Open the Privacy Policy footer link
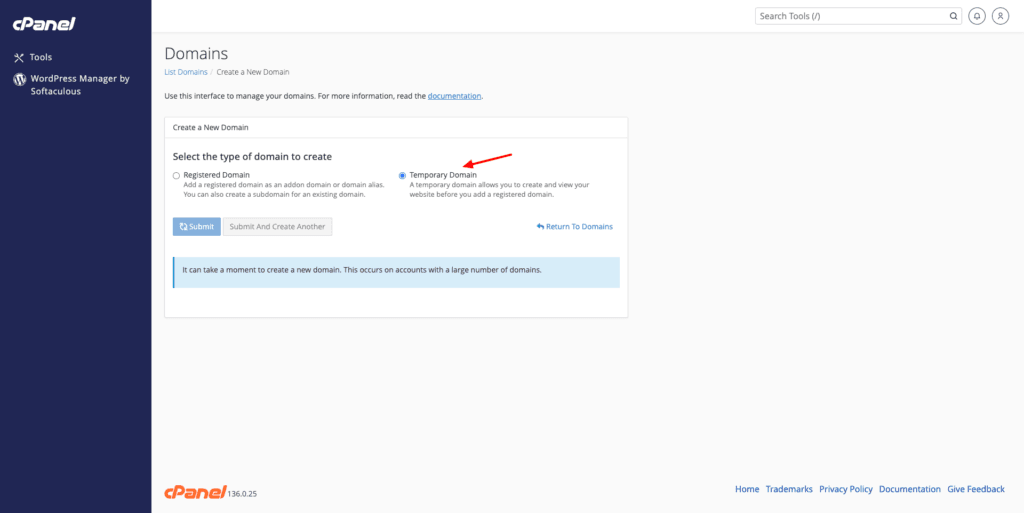1024x513 pixels. click(x=846, y=489)
